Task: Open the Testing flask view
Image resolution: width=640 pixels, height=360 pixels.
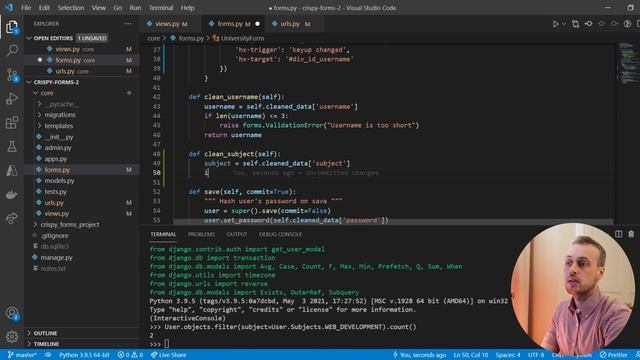Action: coord(12,147)
